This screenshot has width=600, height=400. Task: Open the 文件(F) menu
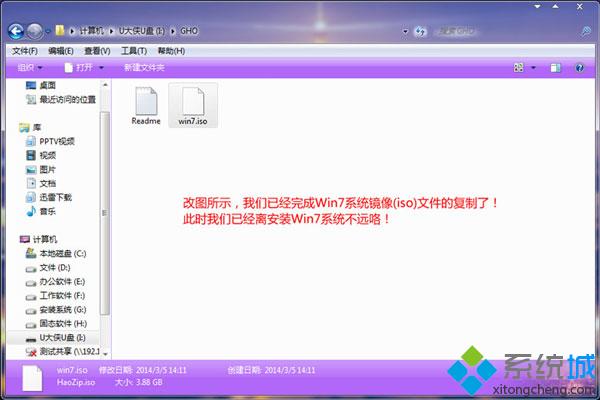pyautogui.click(x=25, y=51)
